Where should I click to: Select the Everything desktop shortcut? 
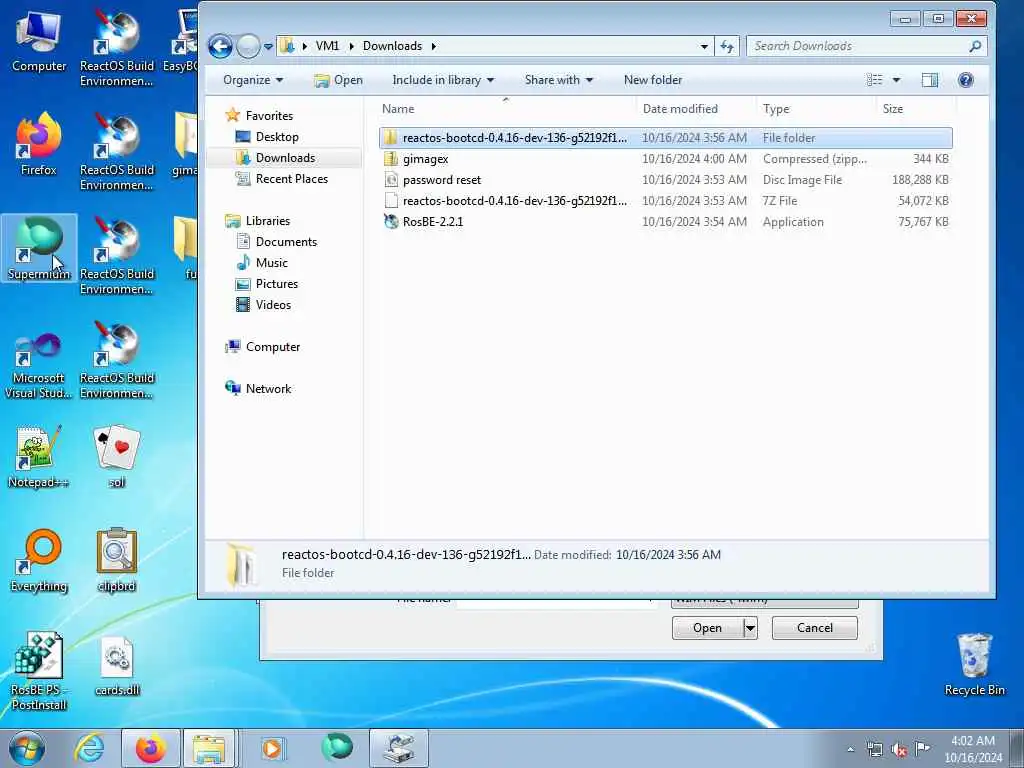point(39,560)
